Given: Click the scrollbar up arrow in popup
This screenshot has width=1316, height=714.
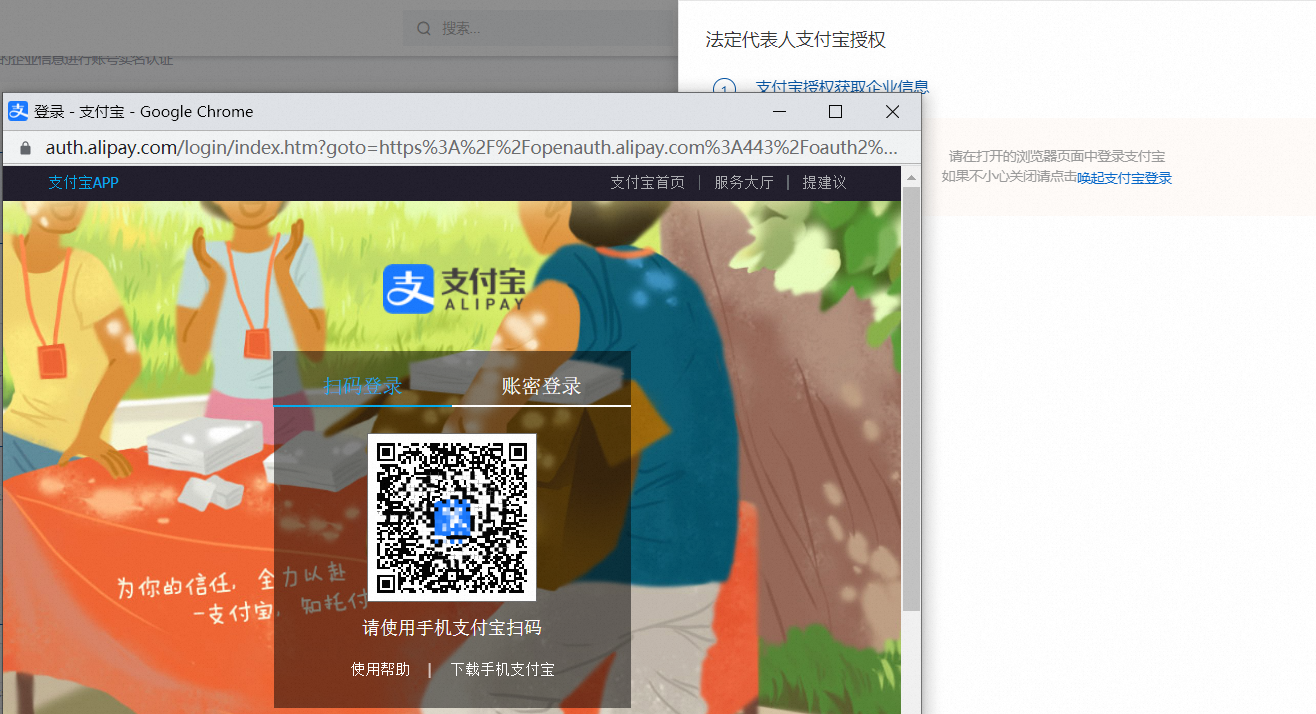Looking at the screenshot, I should click(x=911, y=176).
